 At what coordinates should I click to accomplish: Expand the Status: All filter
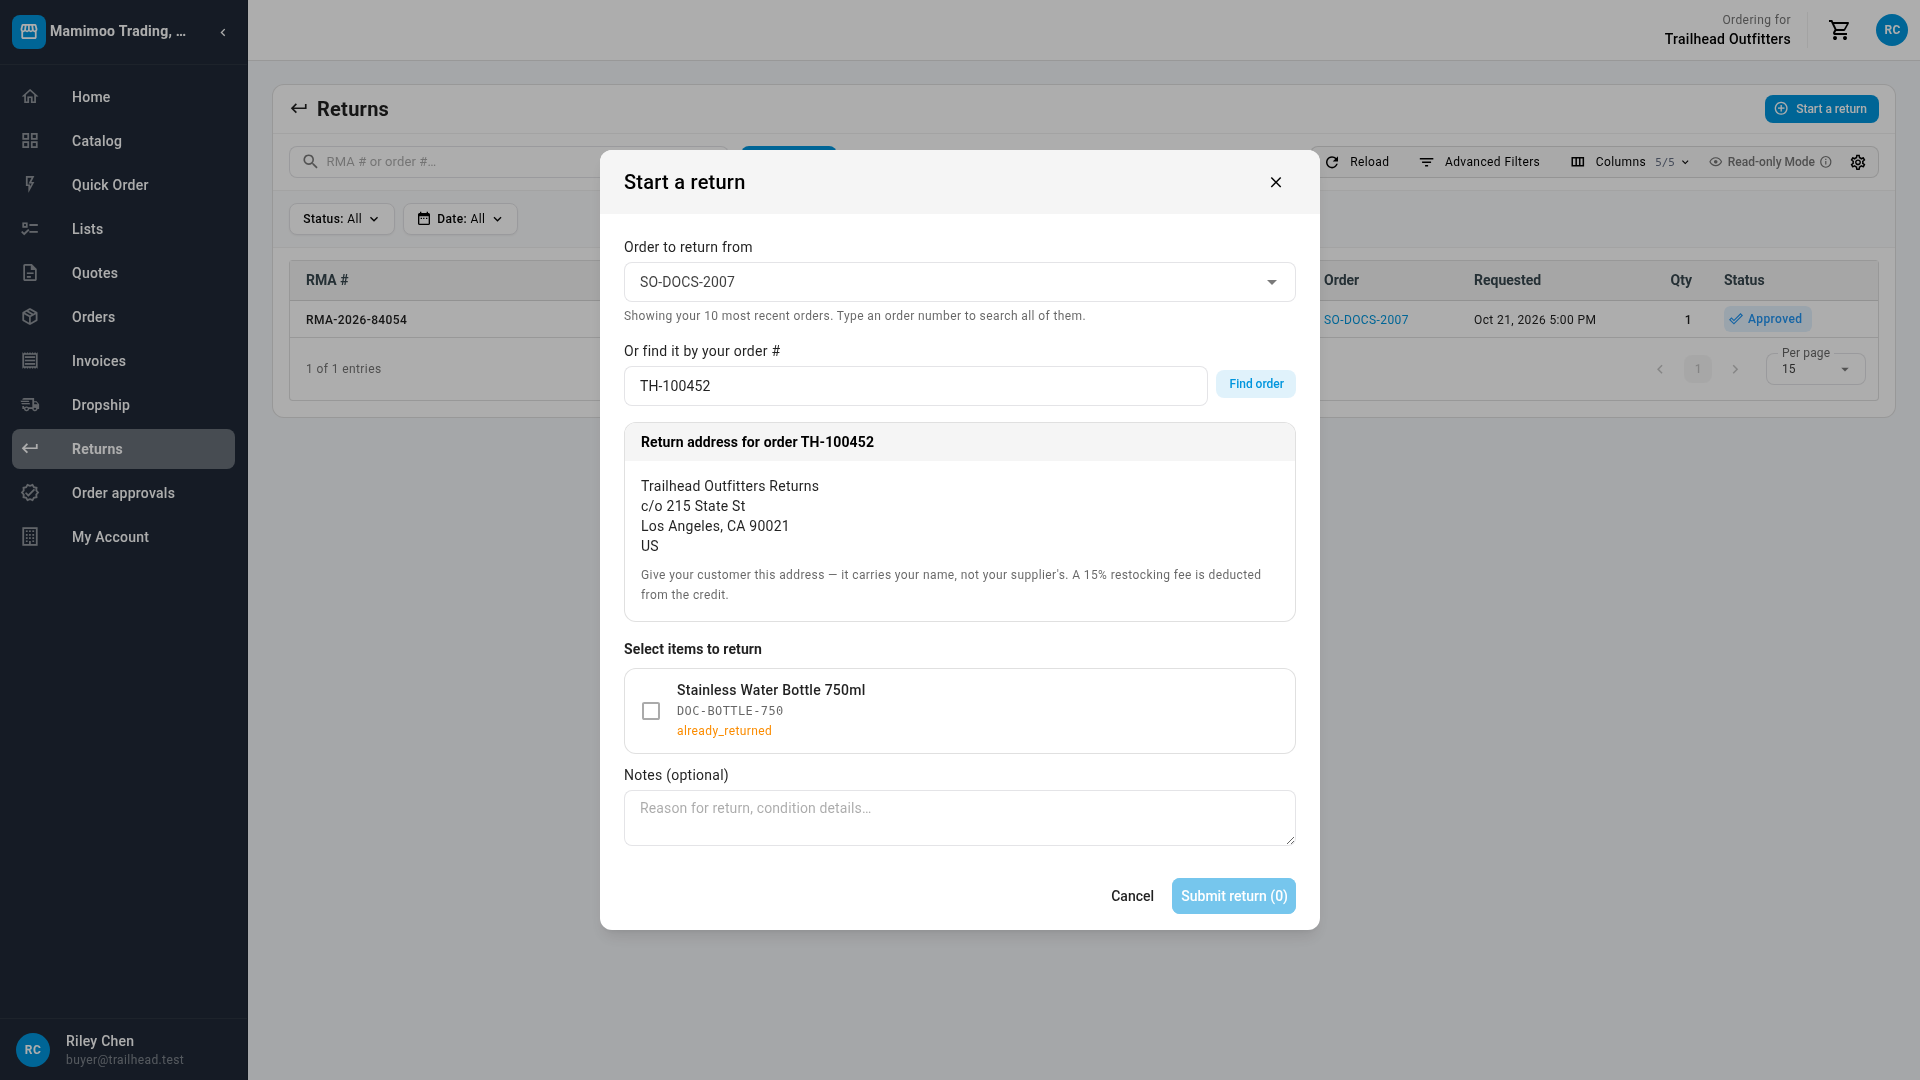pyautogui.click(x=342, y=219)
